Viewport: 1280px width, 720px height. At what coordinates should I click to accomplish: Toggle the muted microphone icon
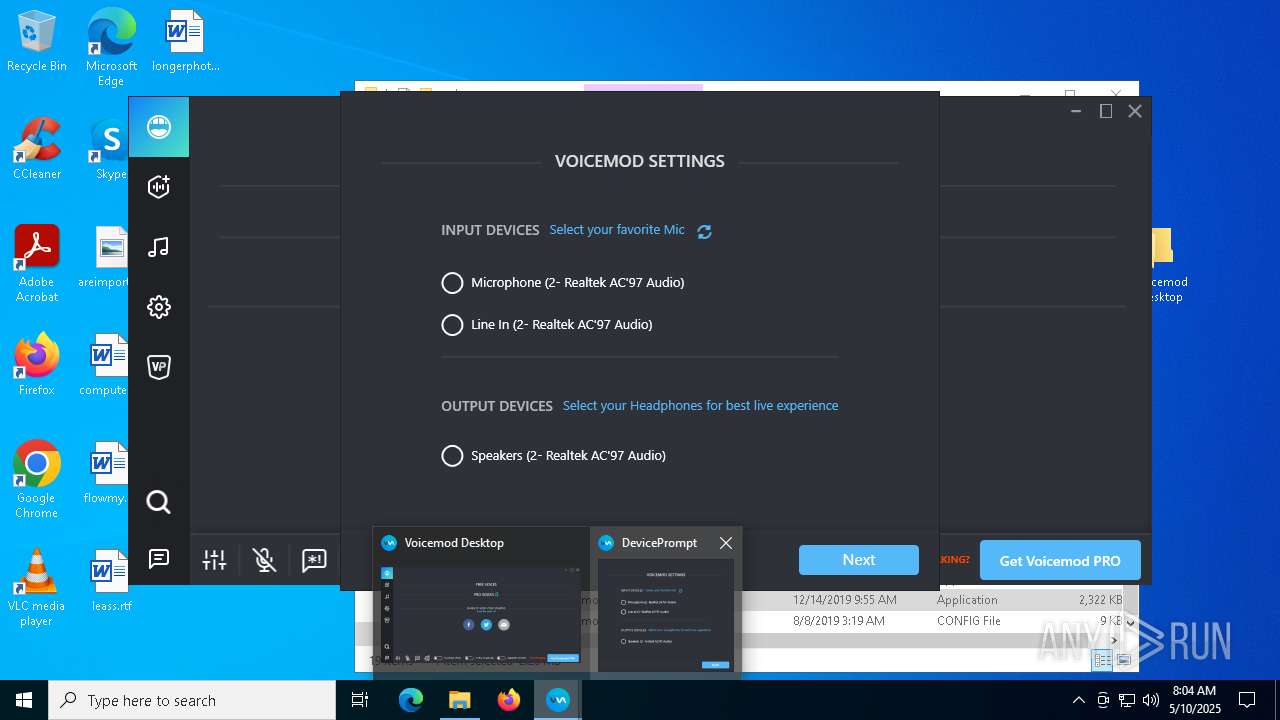click(x=264, y=560)
